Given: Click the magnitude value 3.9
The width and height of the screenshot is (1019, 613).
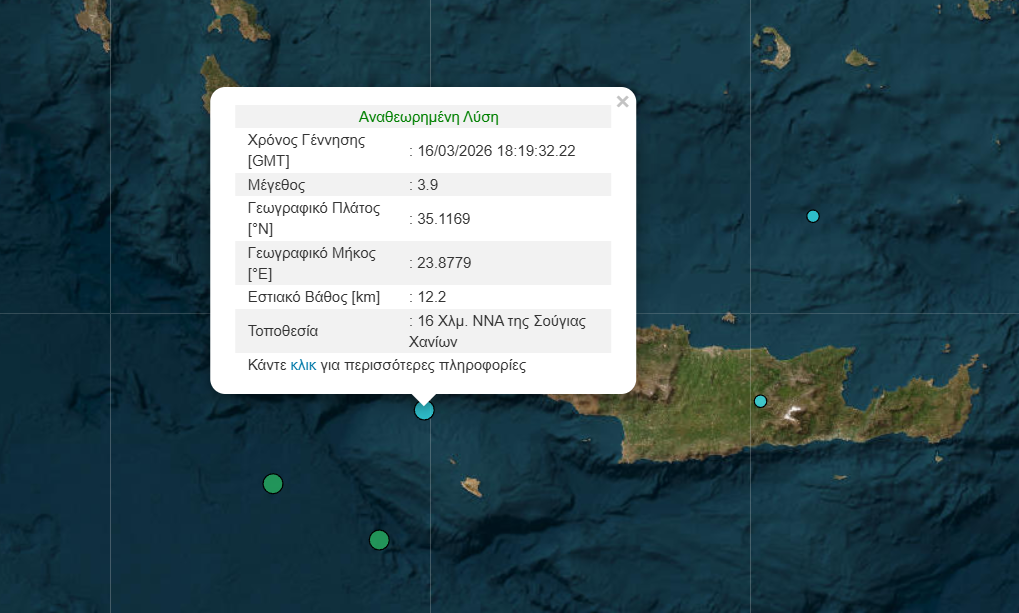Looking at the screenshot, I should click(x=427, y=185).
